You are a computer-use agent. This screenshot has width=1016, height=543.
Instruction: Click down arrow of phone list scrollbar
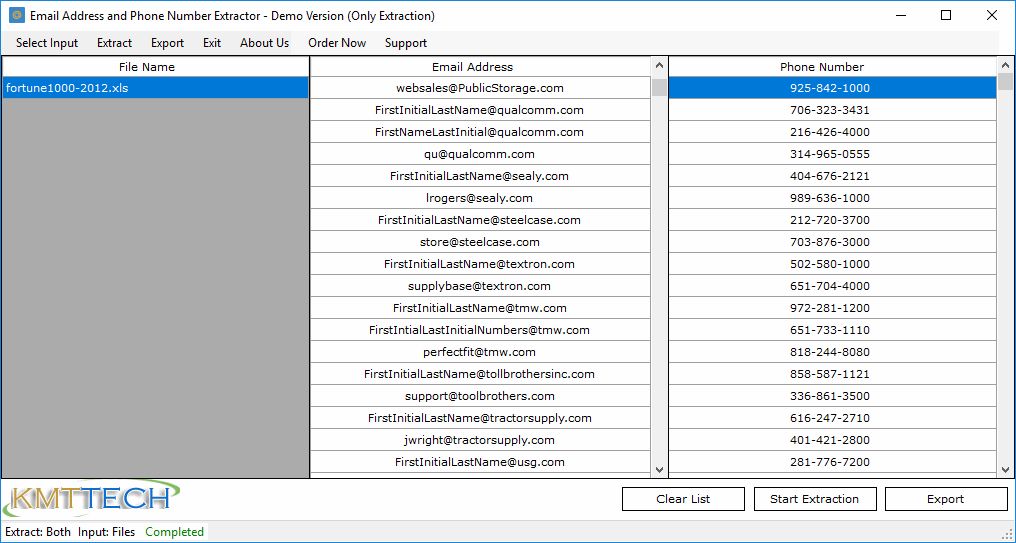point(1005,469)
